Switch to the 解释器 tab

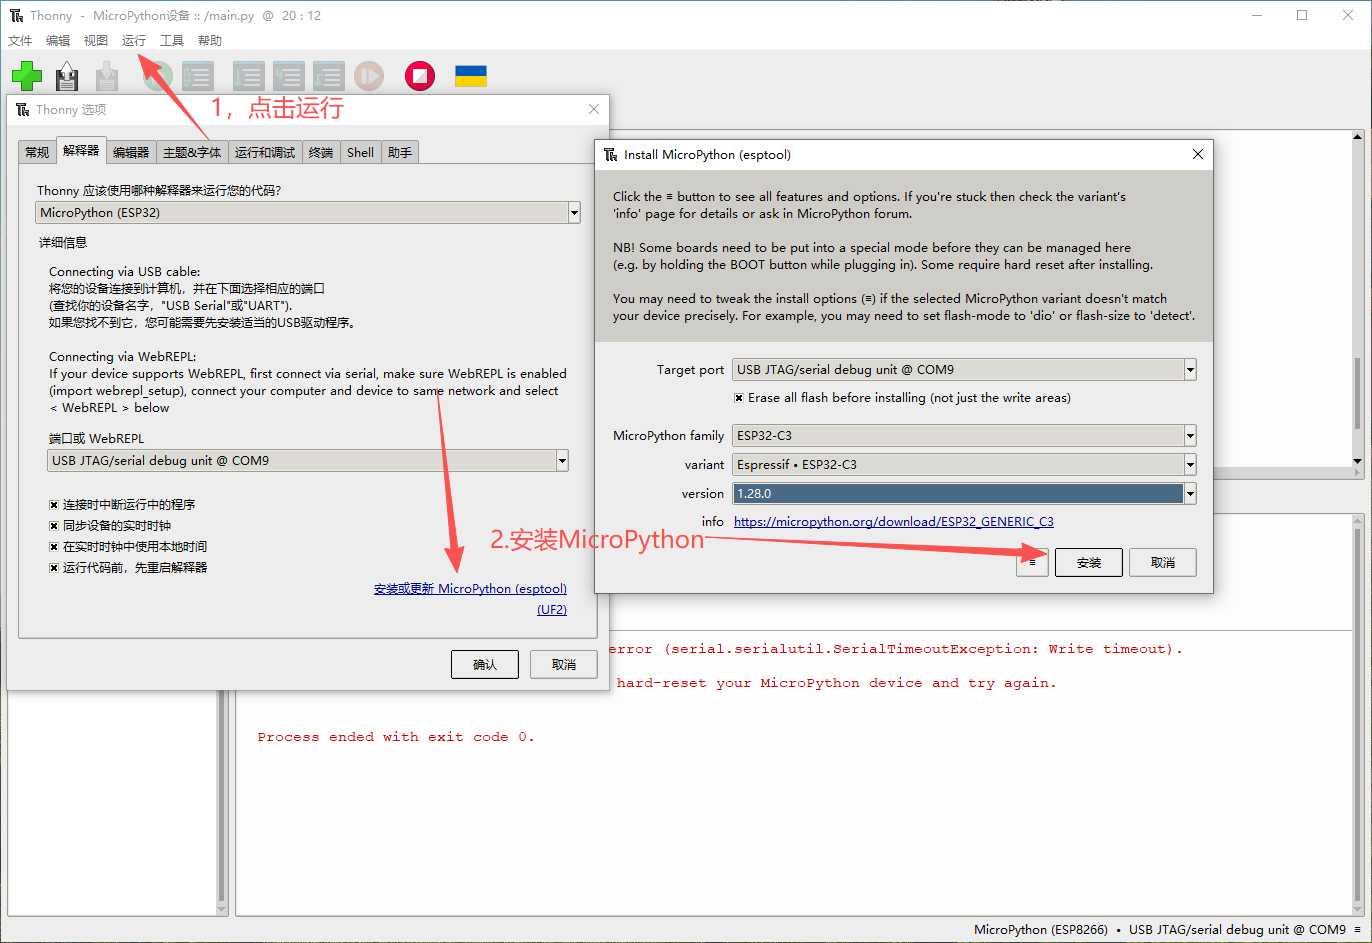point(81,150)
